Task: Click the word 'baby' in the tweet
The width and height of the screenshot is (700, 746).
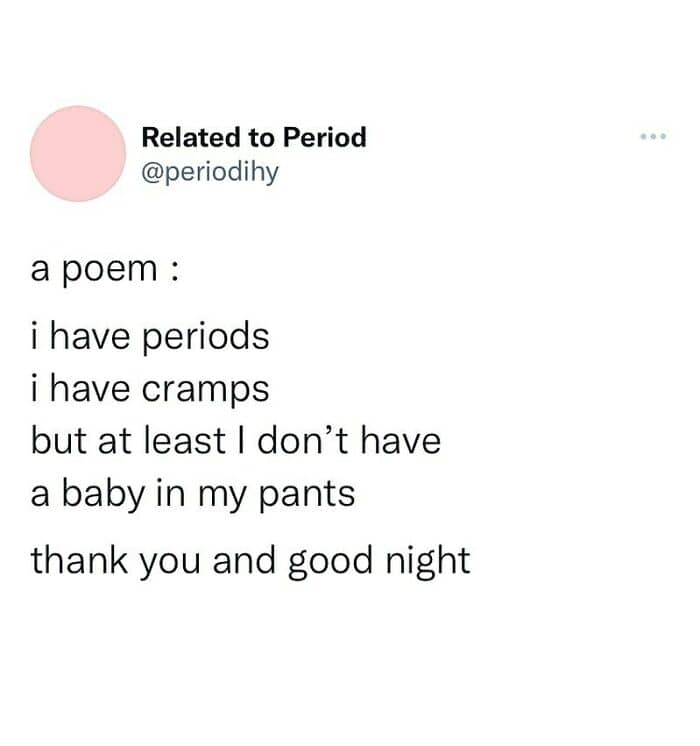Action: pos(103,495)
